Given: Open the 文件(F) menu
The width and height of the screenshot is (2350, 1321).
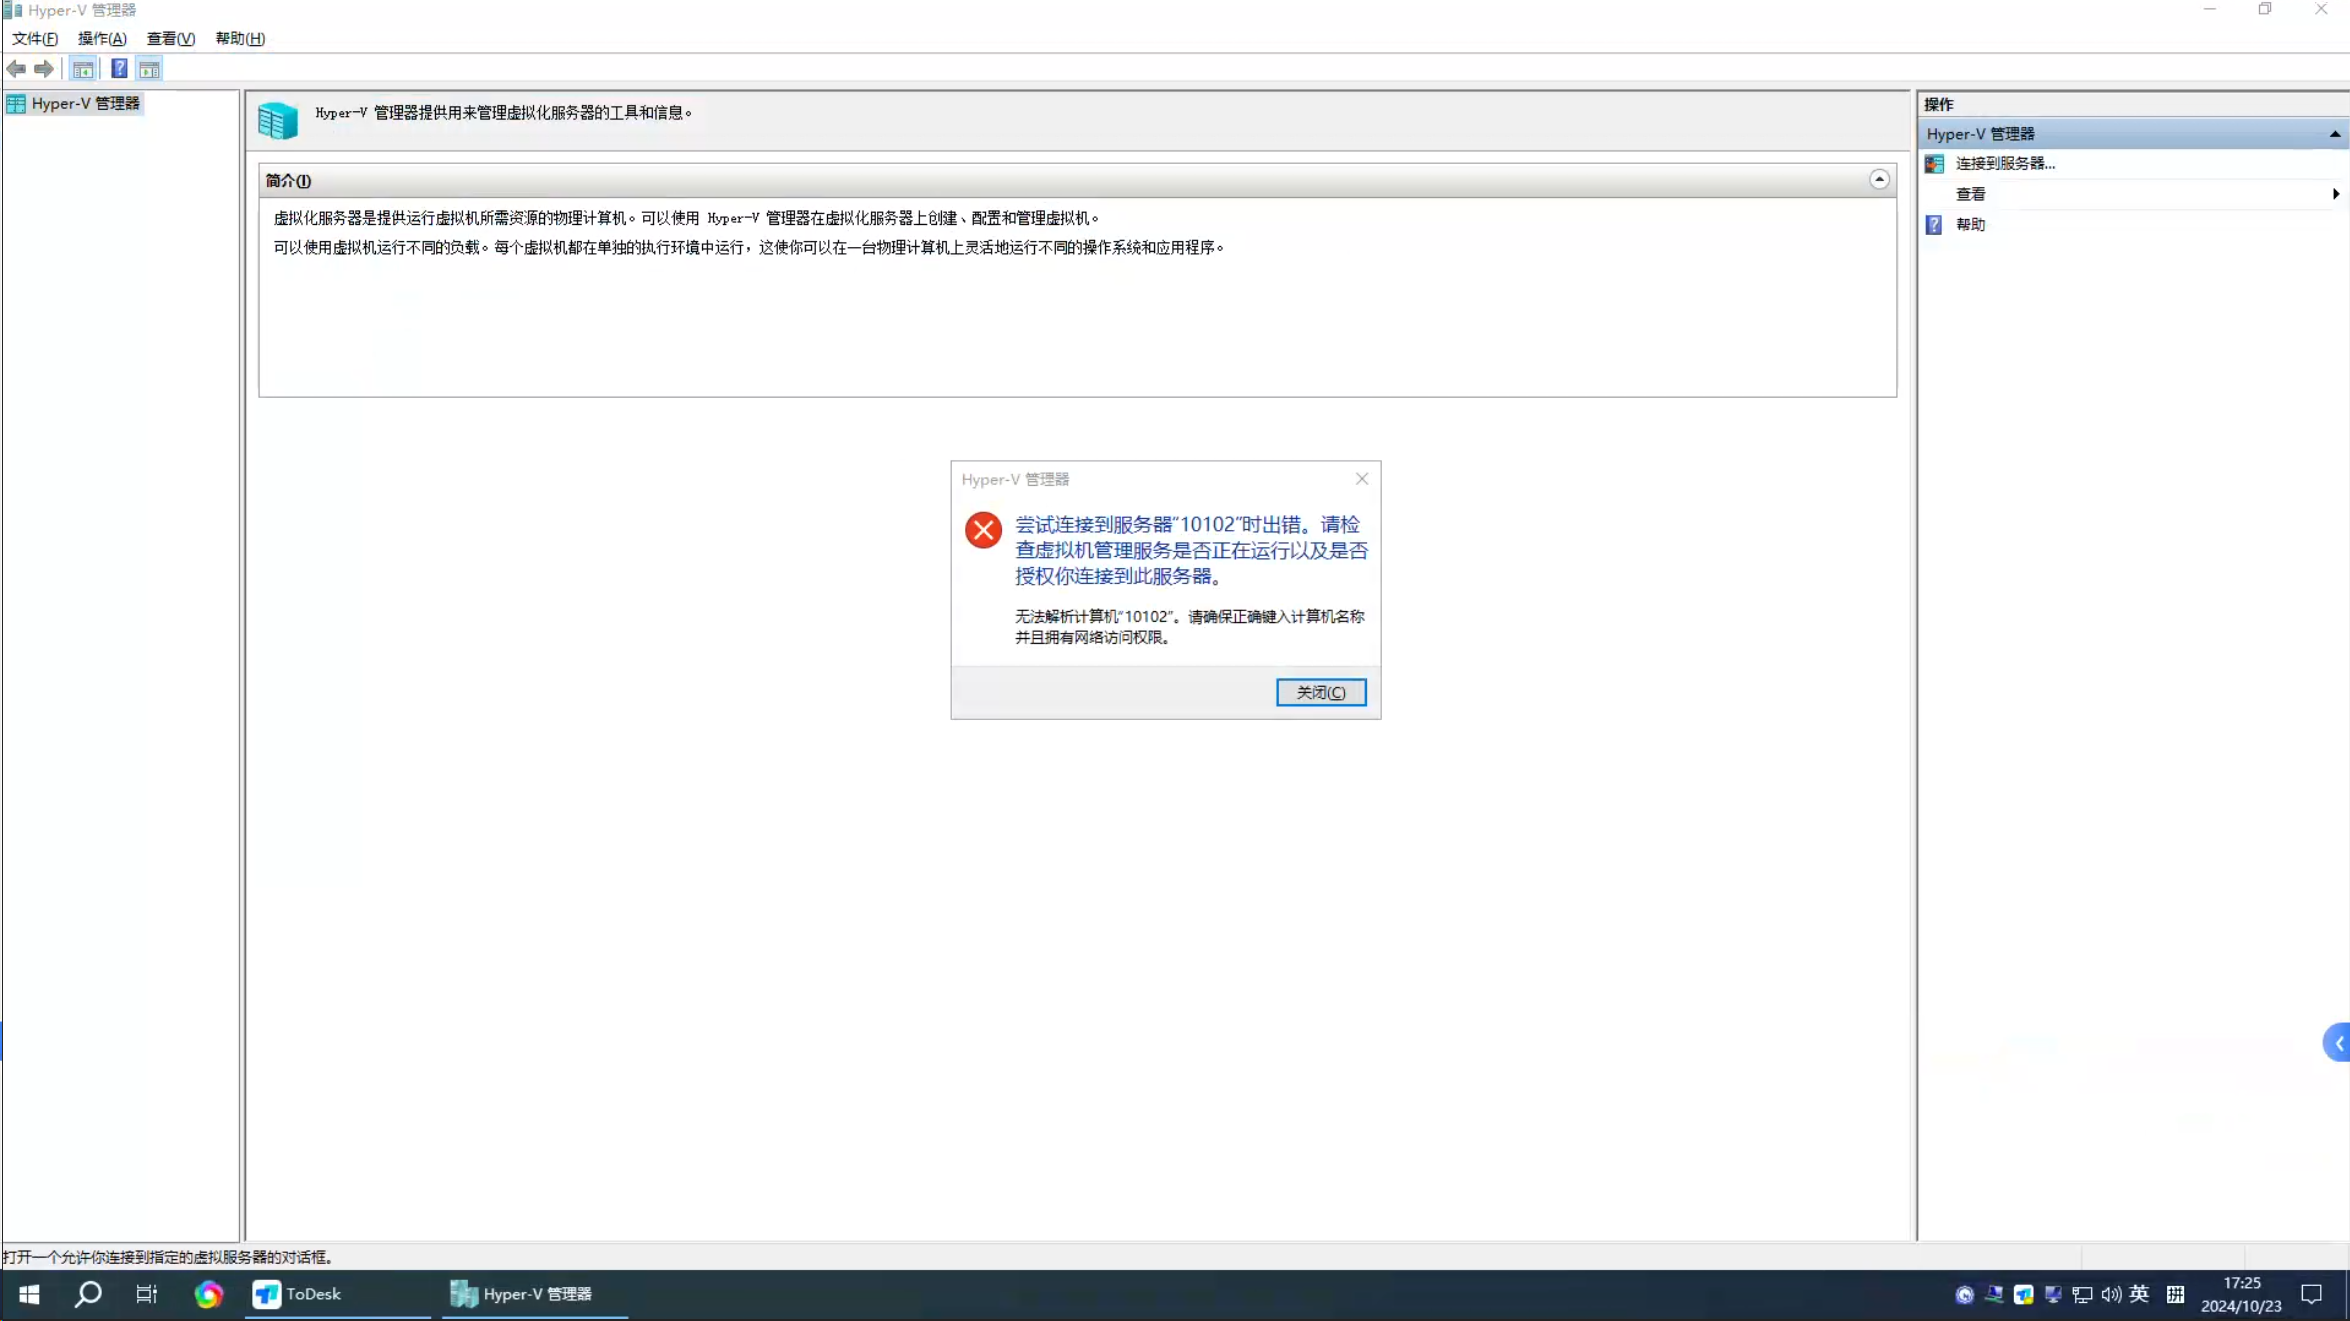Looking at the screenshot, I should pyautogui.click(x=35, y=38).
